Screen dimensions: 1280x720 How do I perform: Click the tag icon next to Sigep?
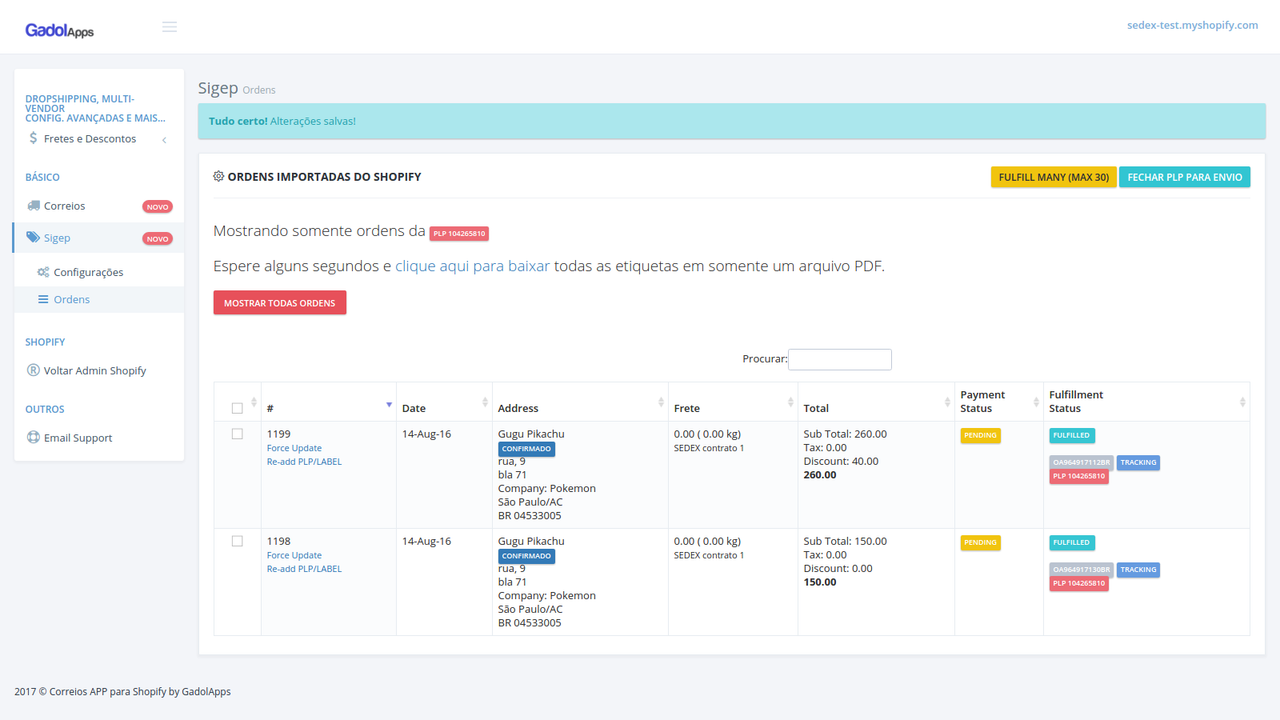(x=34, y=238)
